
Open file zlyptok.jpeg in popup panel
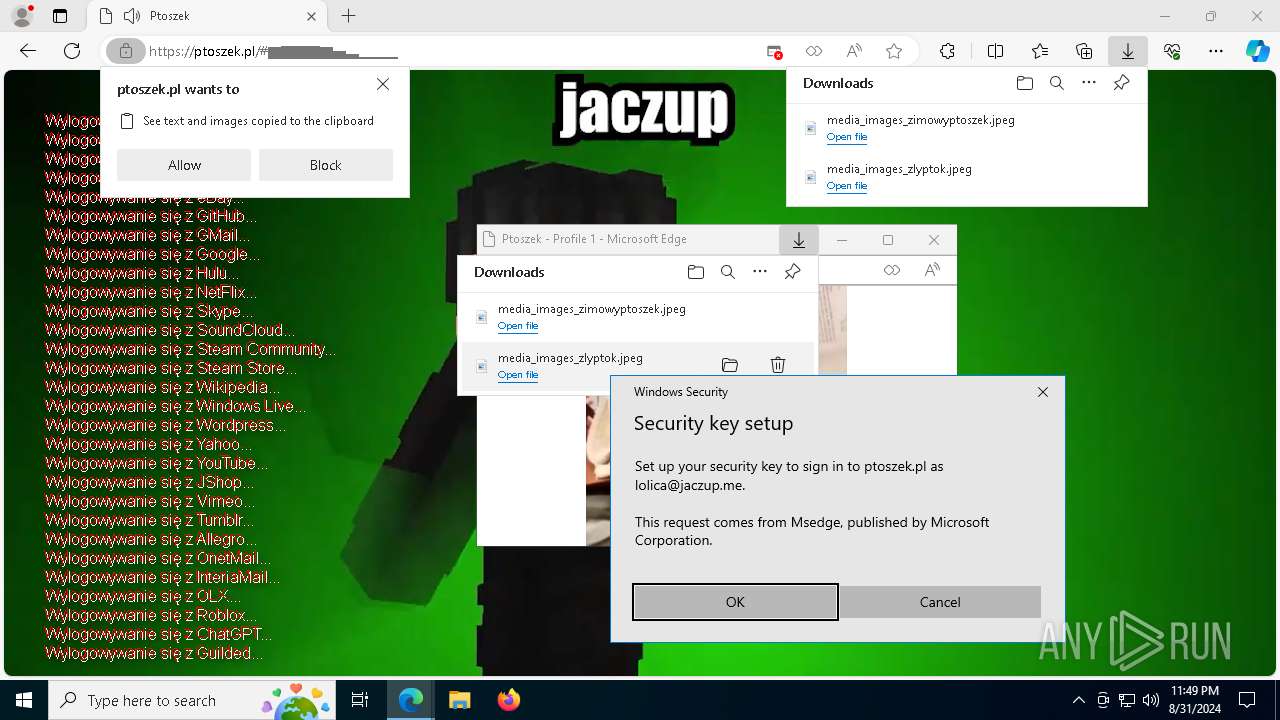[518, 375]
